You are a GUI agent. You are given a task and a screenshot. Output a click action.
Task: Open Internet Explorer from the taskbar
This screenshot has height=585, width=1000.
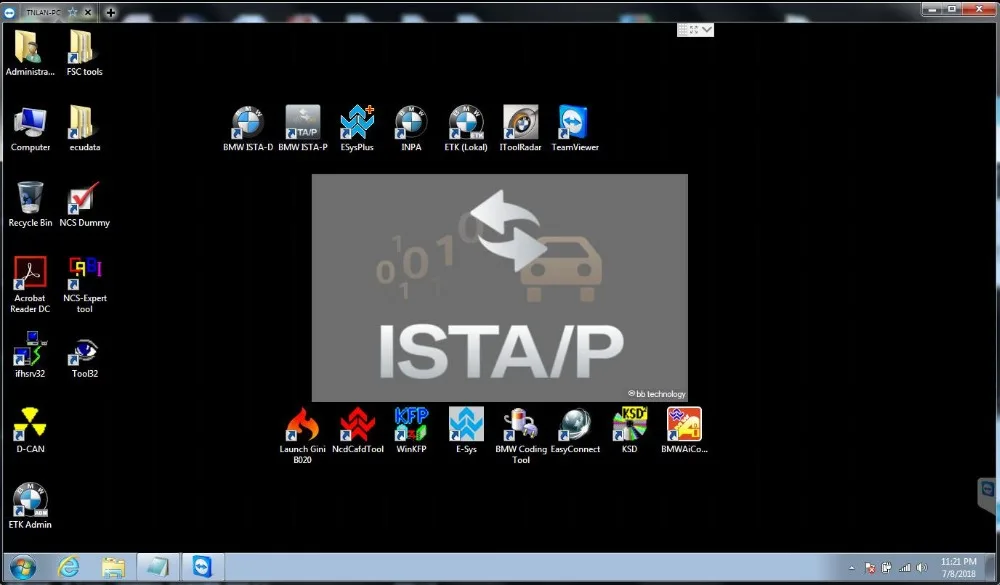[x=68, y=567]
